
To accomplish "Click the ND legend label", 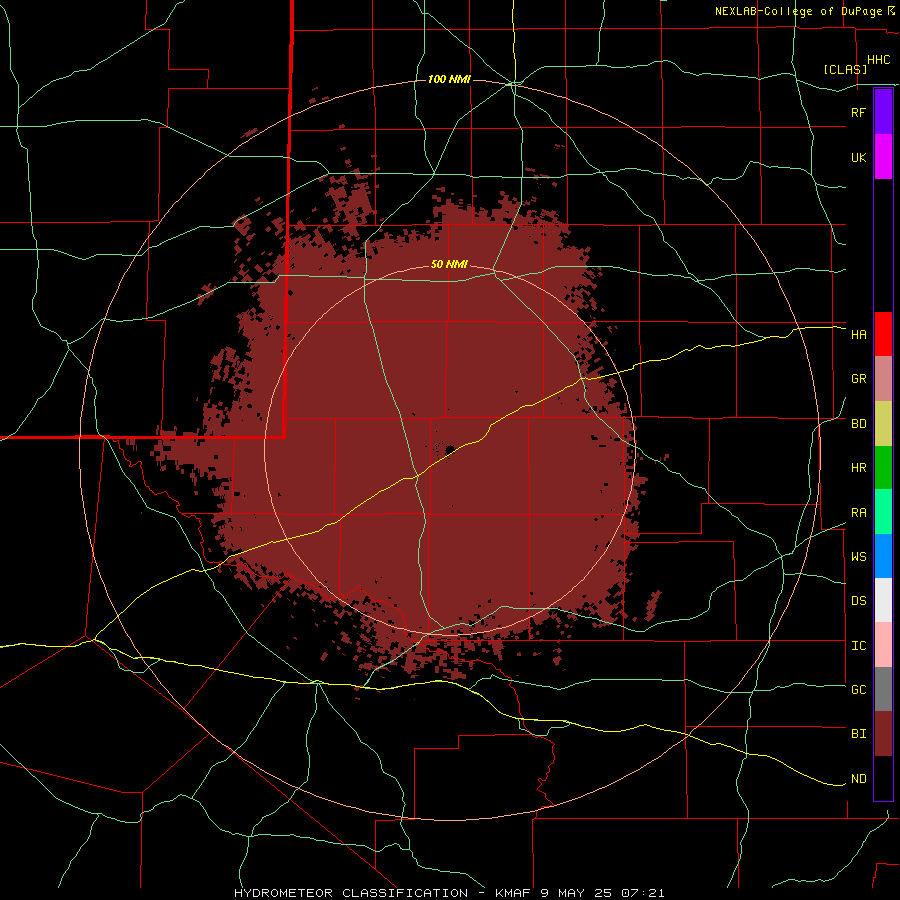I will pos(858,779).
